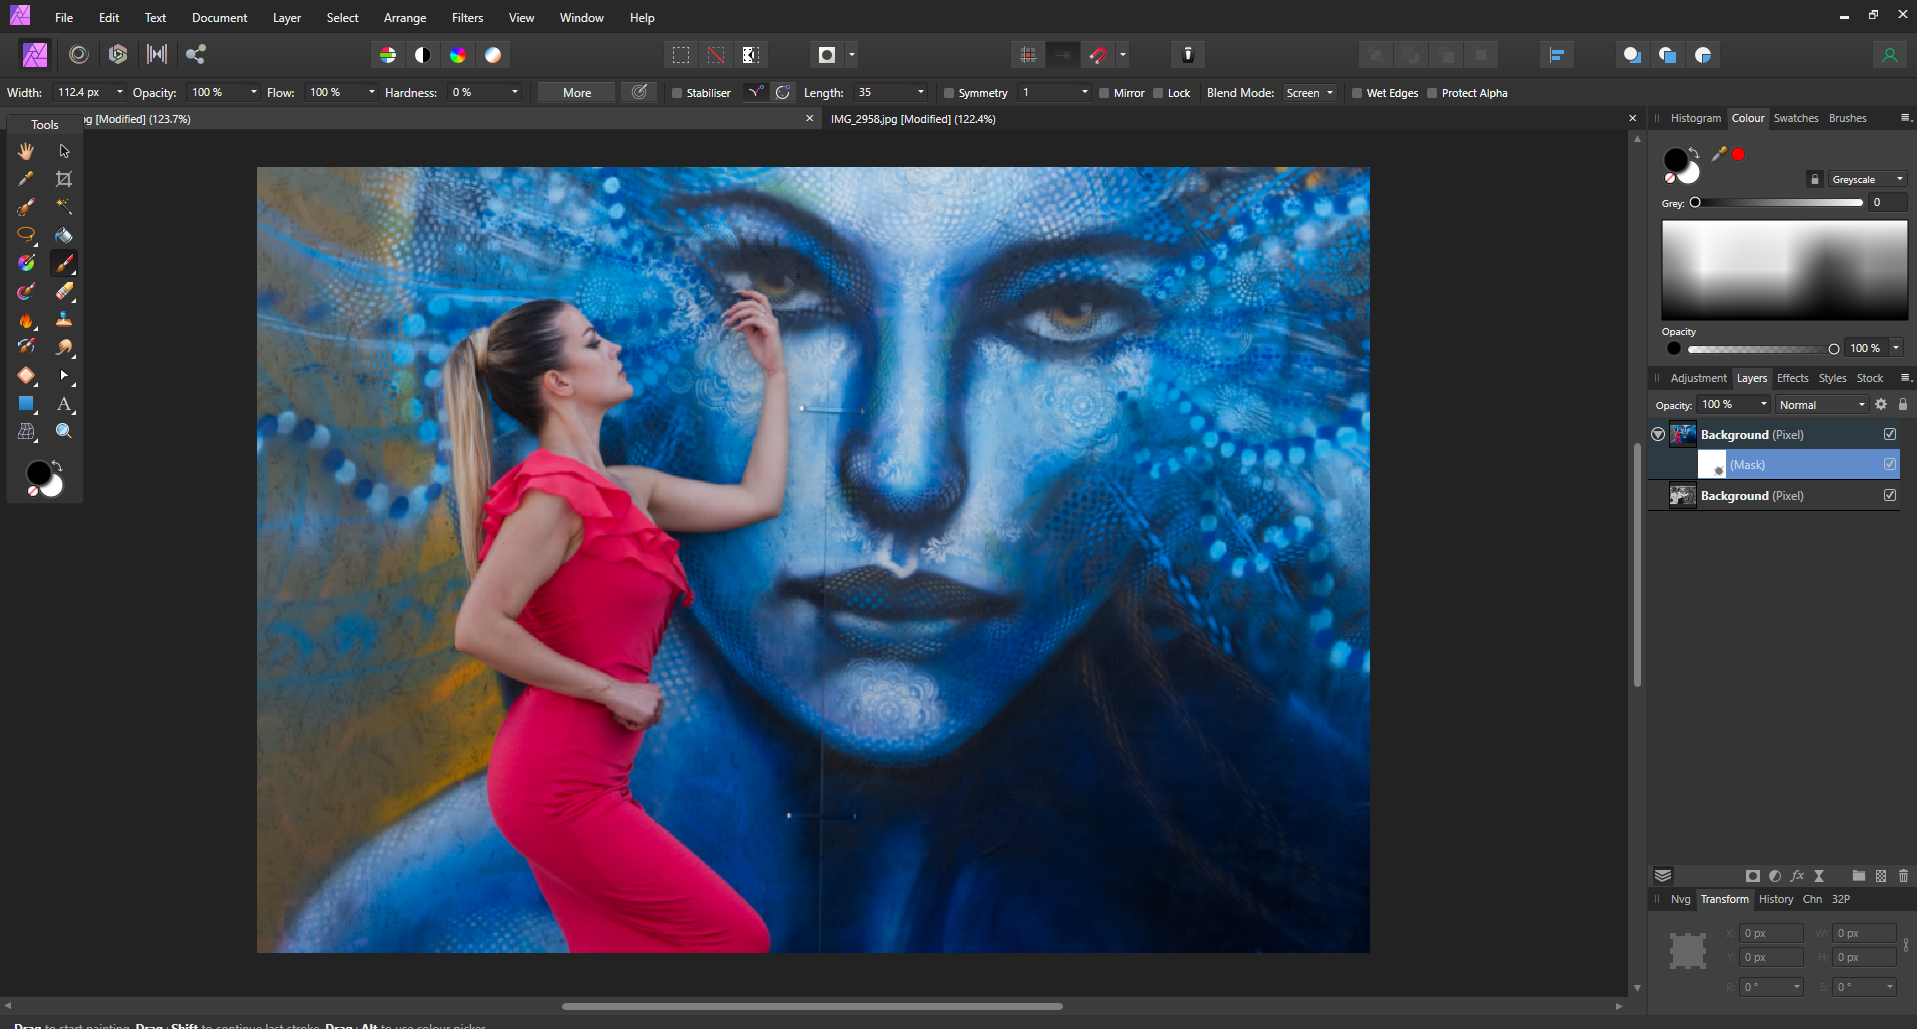Delete layer with the trash icon
1917x1029 pixels.
[x=1903, y=876]
